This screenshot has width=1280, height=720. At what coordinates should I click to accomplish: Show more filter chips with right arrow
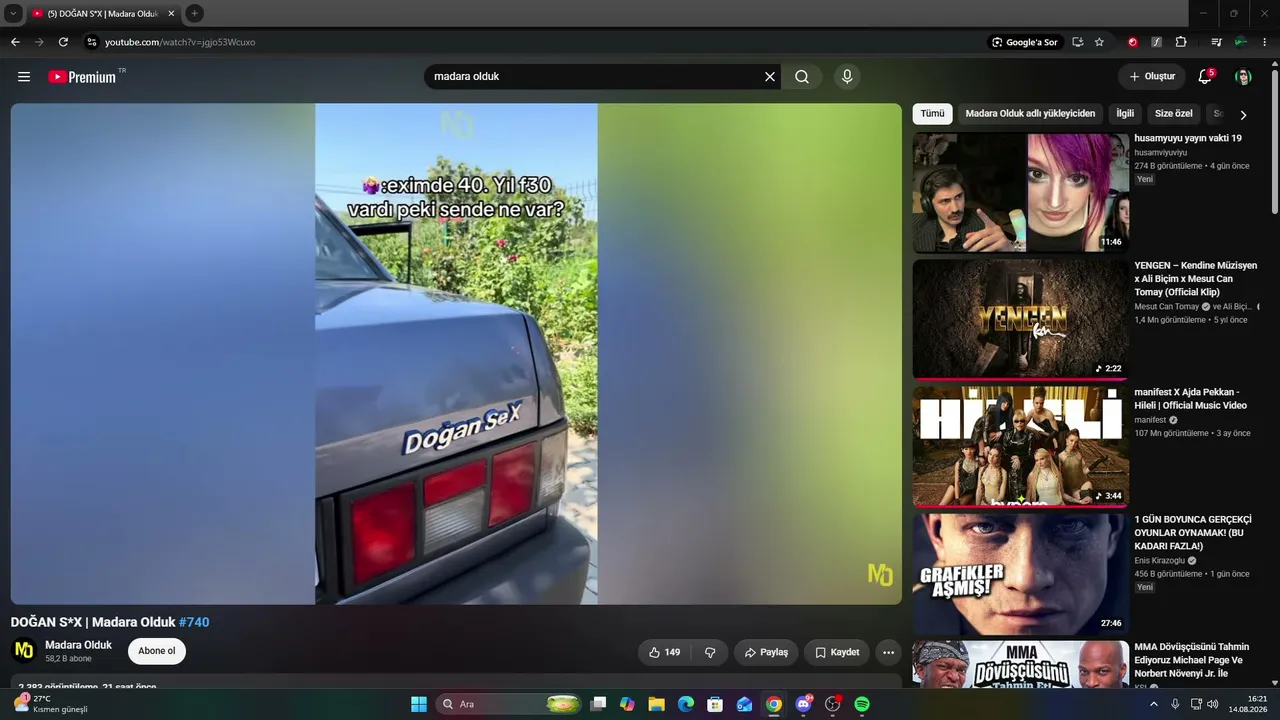coord(1243,115)
